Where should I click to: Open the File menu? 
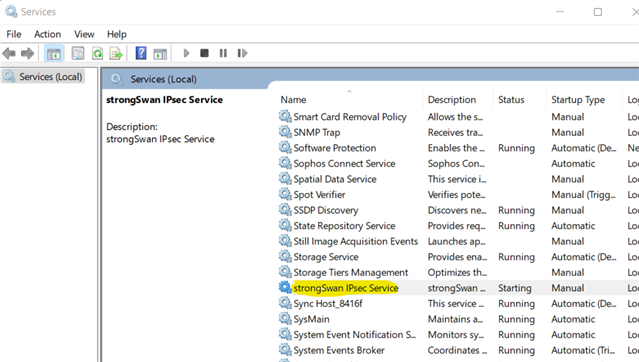point(14,34)
